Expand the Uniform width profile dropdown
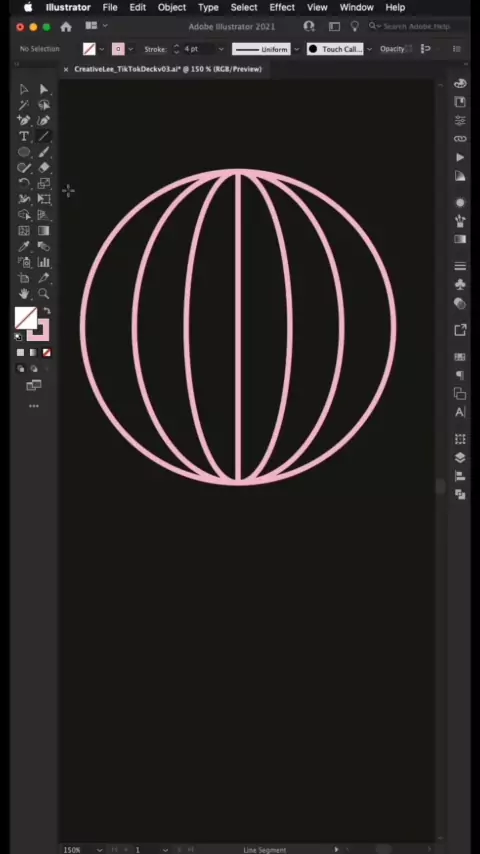 tap(296, 49)
